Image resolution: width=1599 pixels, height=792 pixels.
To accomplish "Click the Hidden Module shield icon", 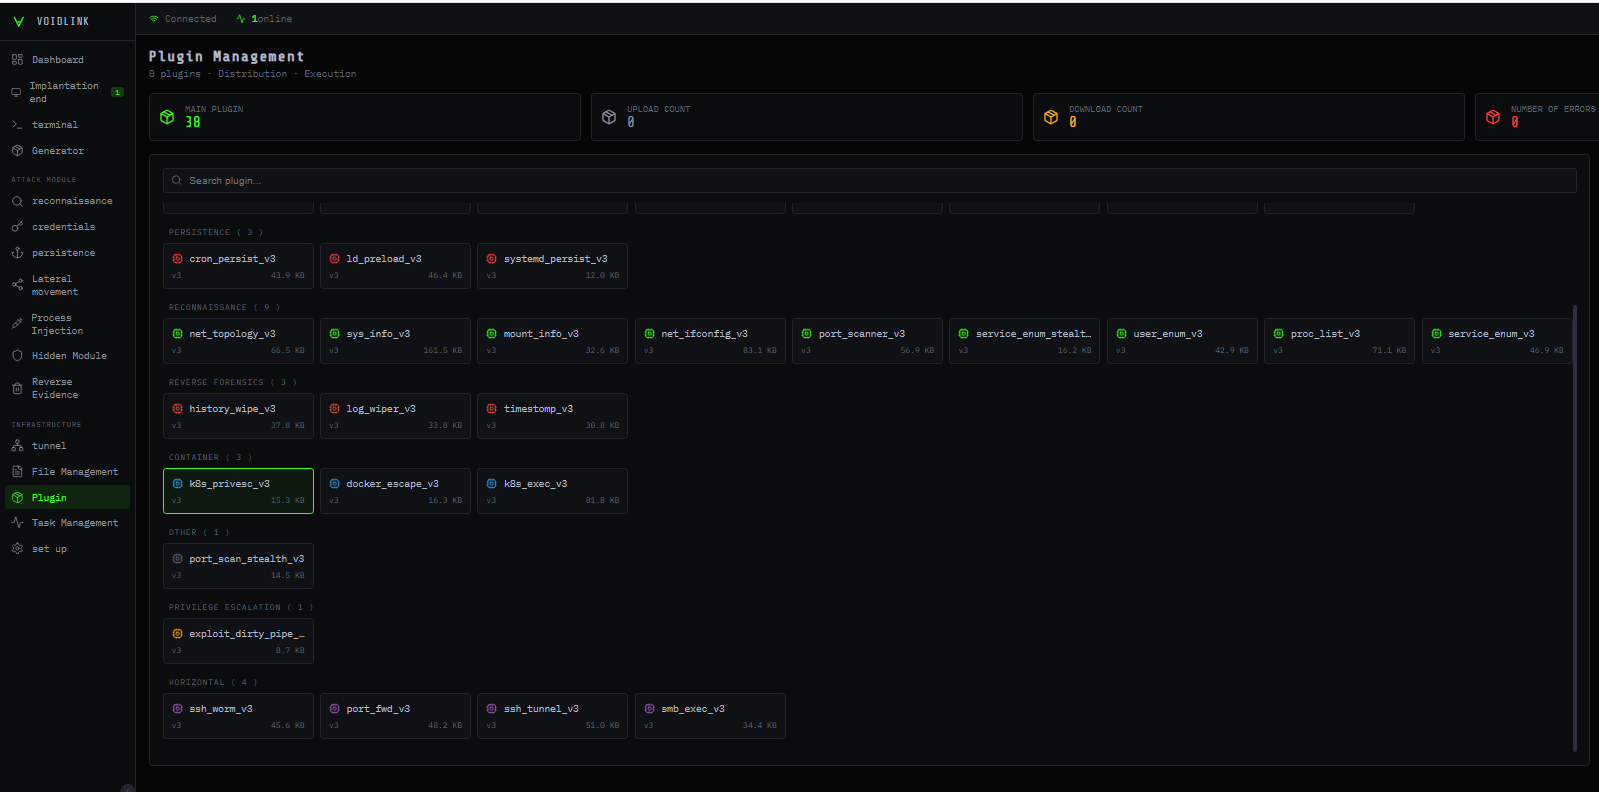I will point(17,356).
